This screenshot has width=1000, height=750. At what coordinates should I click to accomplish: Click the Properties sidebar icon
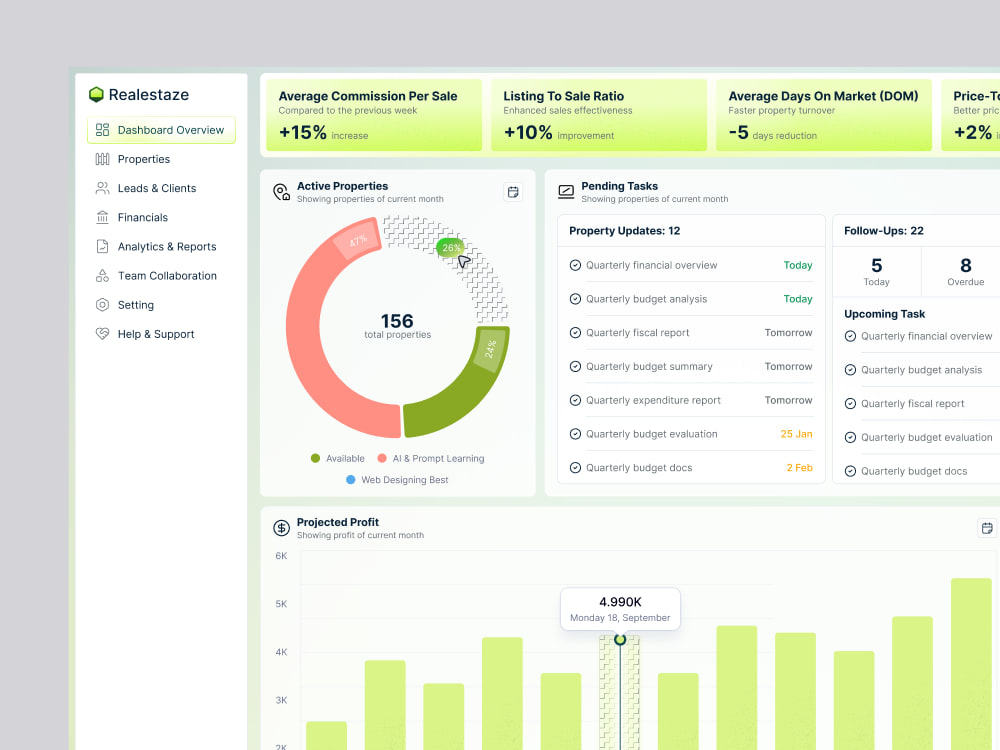[x=102, y=159]
